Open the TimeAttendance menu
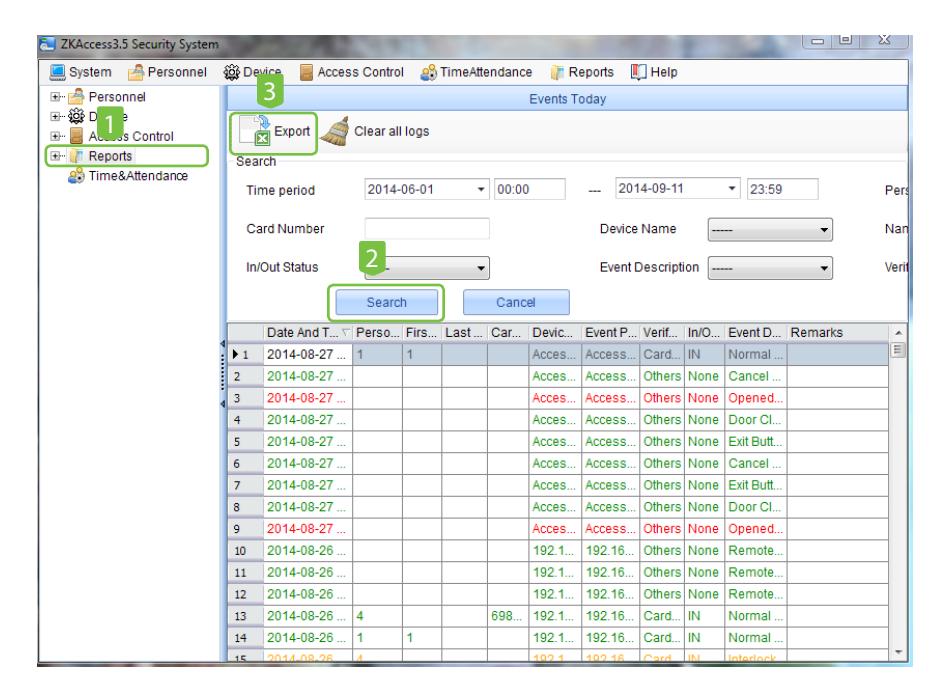Image resolution: width=946 pixels, height=700 pixels. point(476,72)
